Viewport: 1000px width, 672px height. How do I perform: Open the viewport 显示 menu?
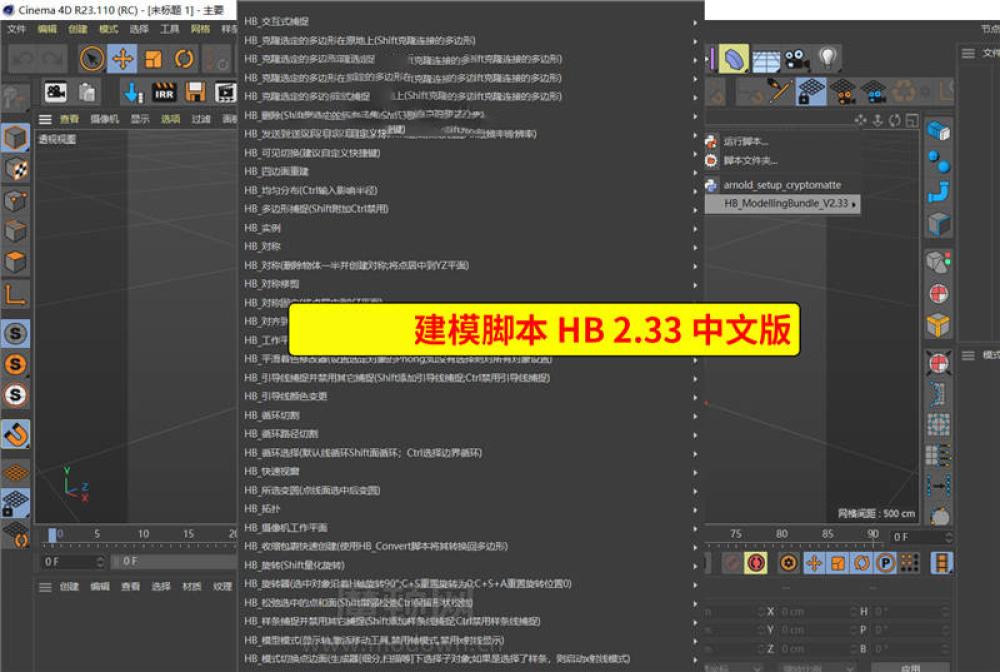pyautogui.click(x=140, y=119)
